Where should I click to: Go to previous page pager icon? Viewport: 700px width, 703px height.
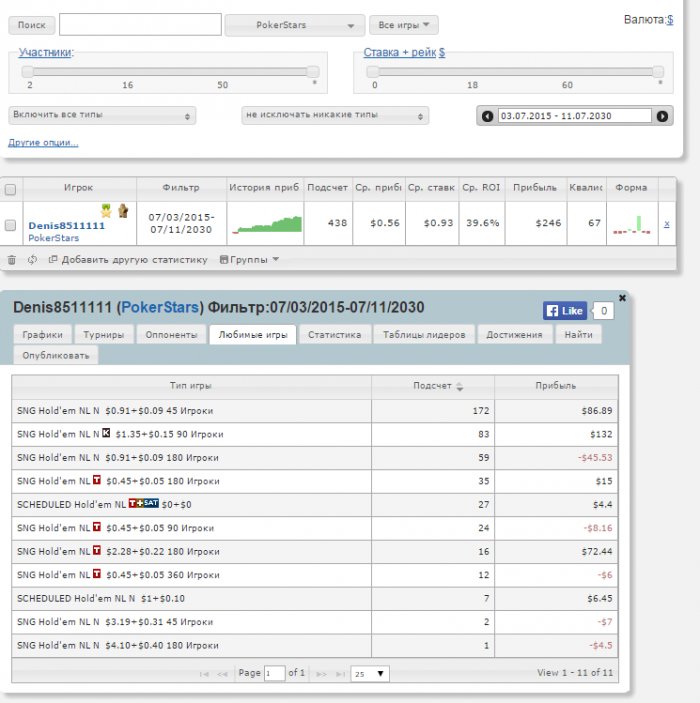(x=222, y=674)
